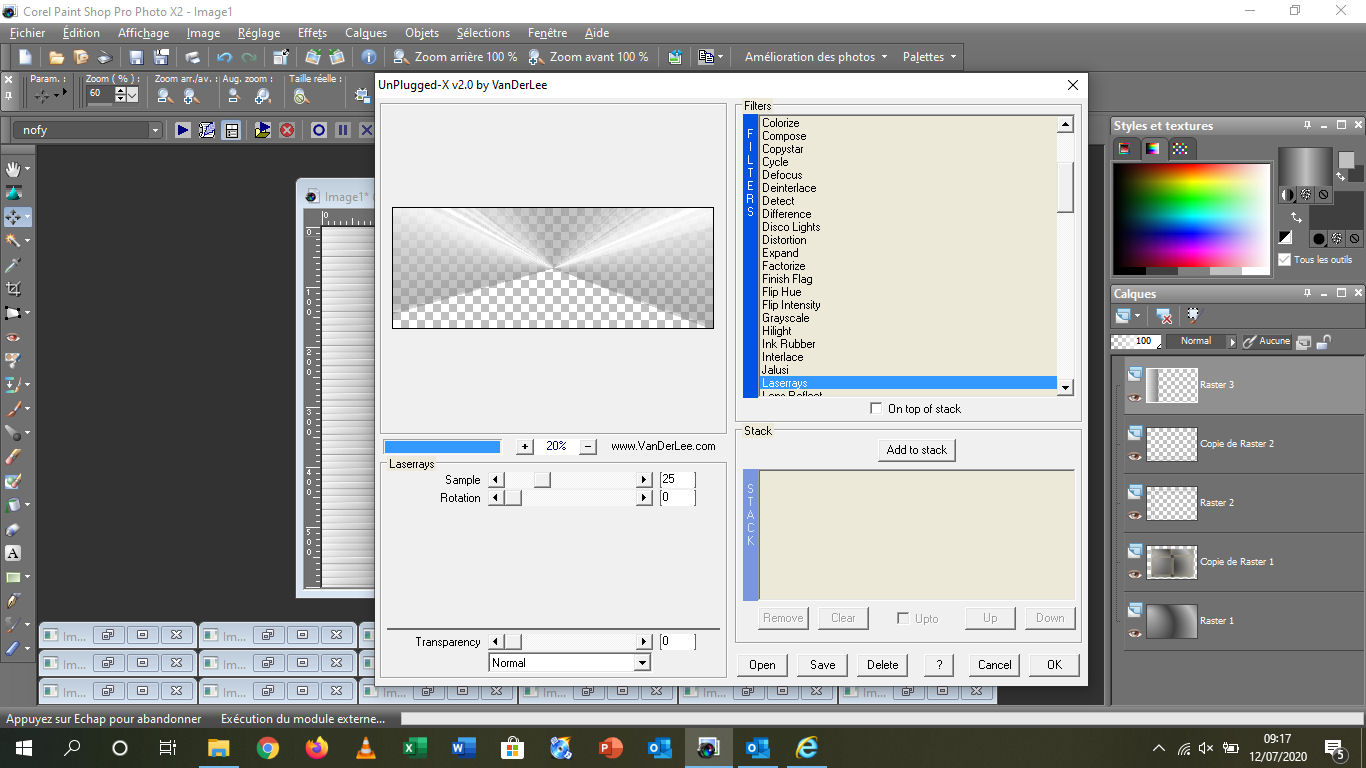Image resolution: width=1366 pixels, height=768 pixels.
Task: Swap foreground and background materials arrows
Action: click(1297, 216)
